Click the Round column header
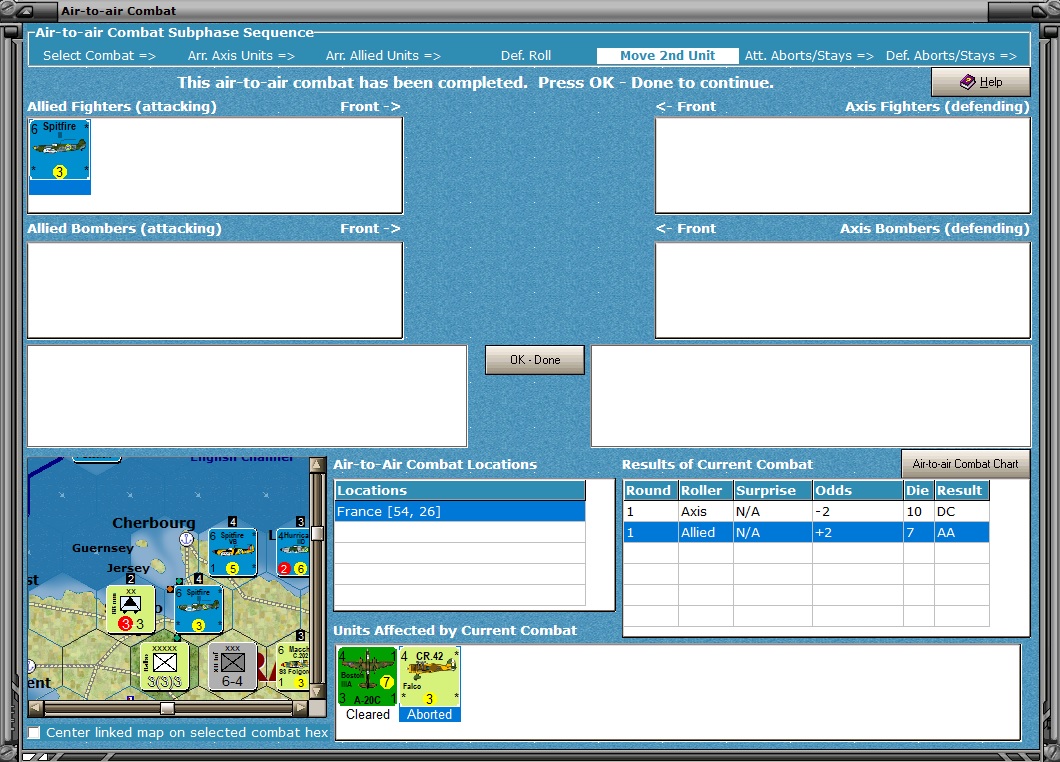 click(x=650, y=490)
